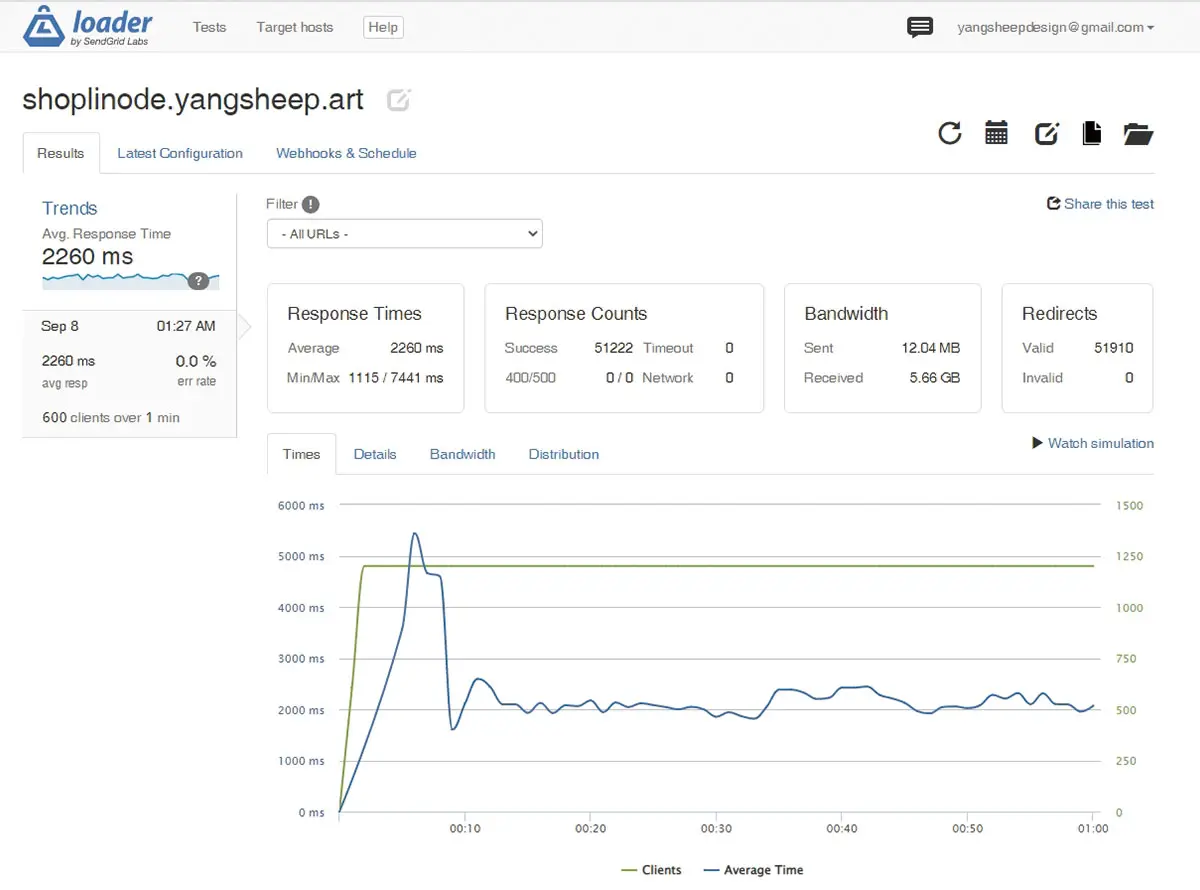Screen dimensions: 1200x890
Task: Click the Share this test link
Action: (x=1109, y=204)
